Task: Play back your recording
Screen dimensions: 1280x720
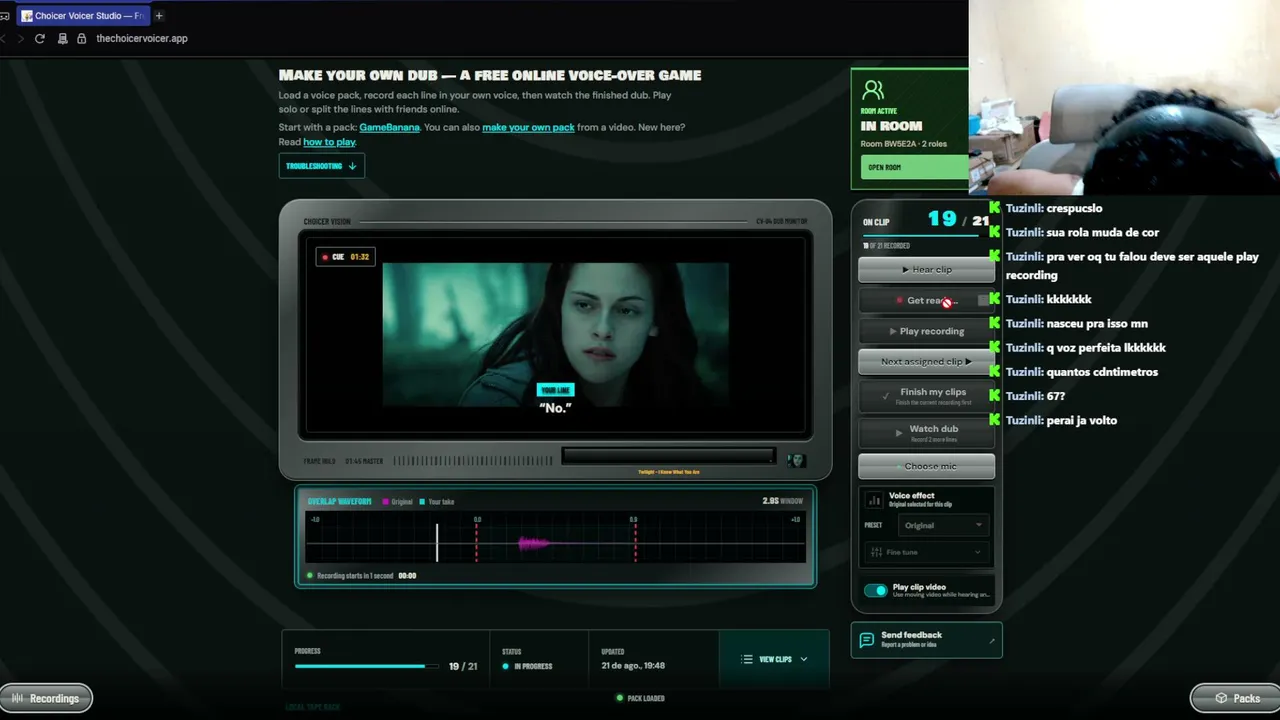Action: coord(926,331)
